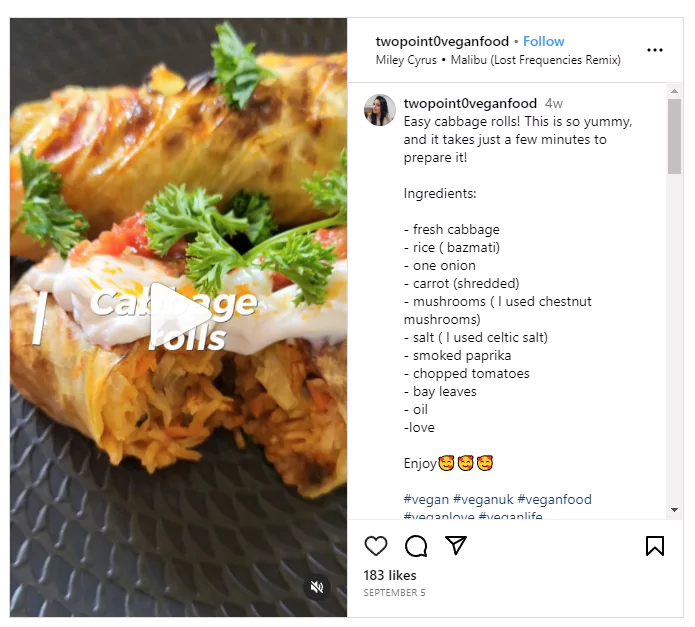Click the username at the caption start

[470, 103]
